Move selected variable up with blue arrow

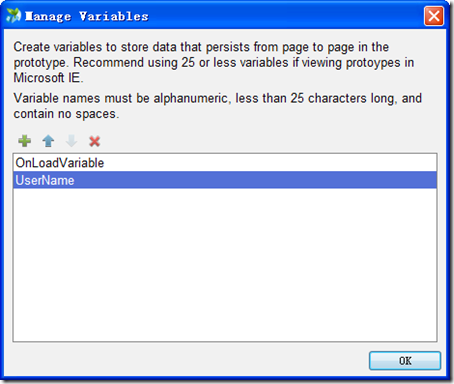pyautogui.click(x=48, y=141)
